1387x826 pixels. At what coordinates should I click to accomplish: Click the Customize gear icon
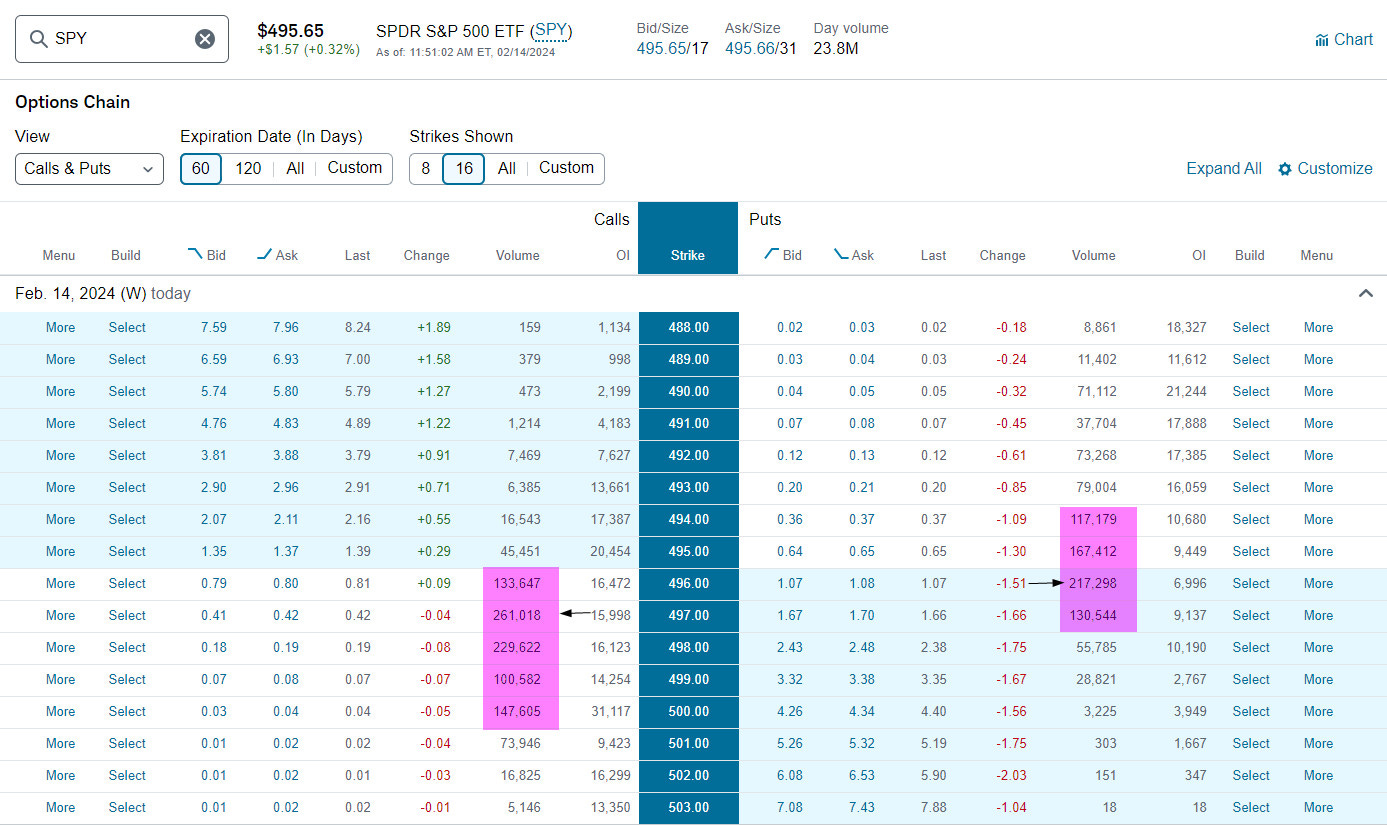[1285, 169]
